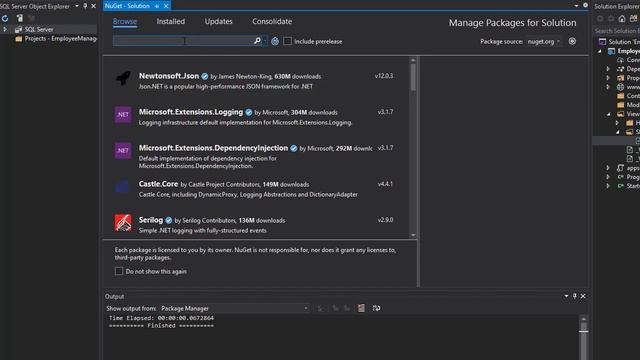Click the Microsoft.Extensions.Logging .NET icon

[x=123, y=114]
